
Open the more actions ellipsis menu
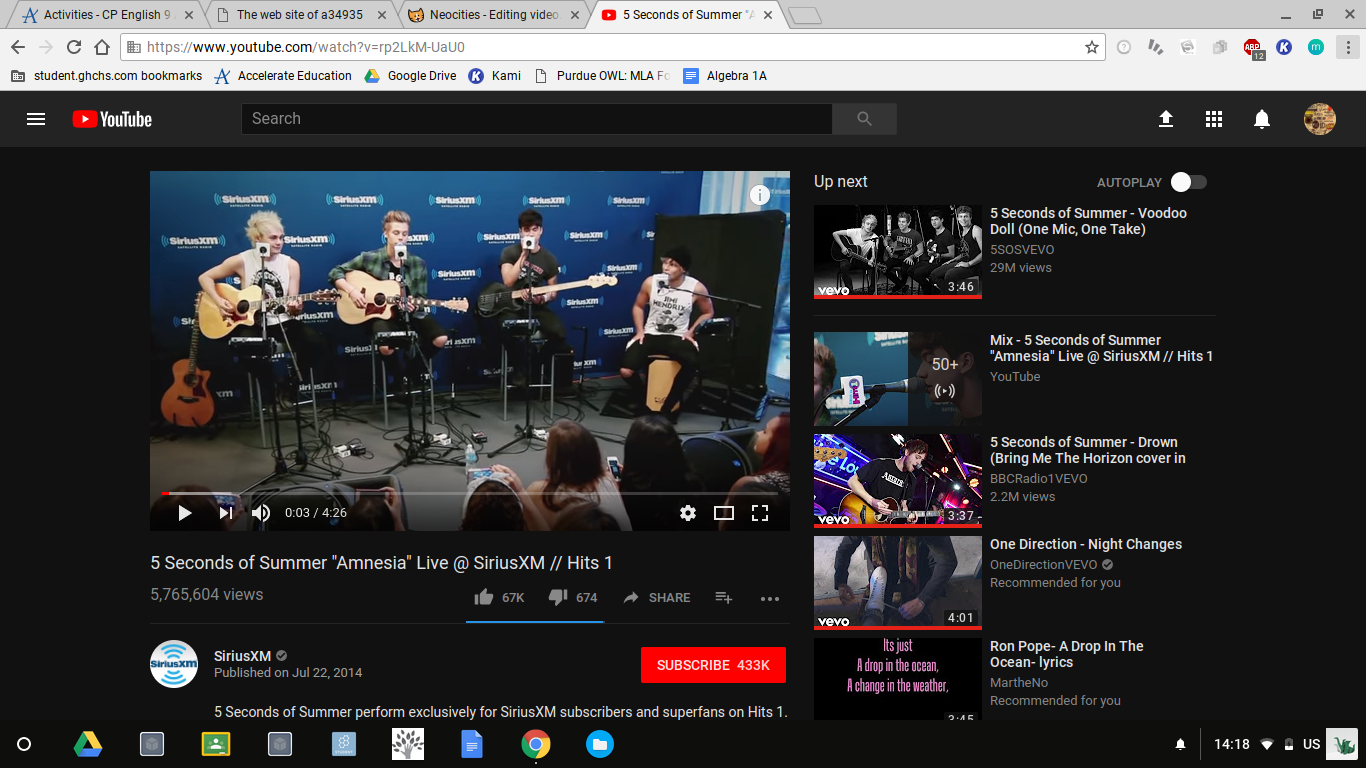point(769,598)
